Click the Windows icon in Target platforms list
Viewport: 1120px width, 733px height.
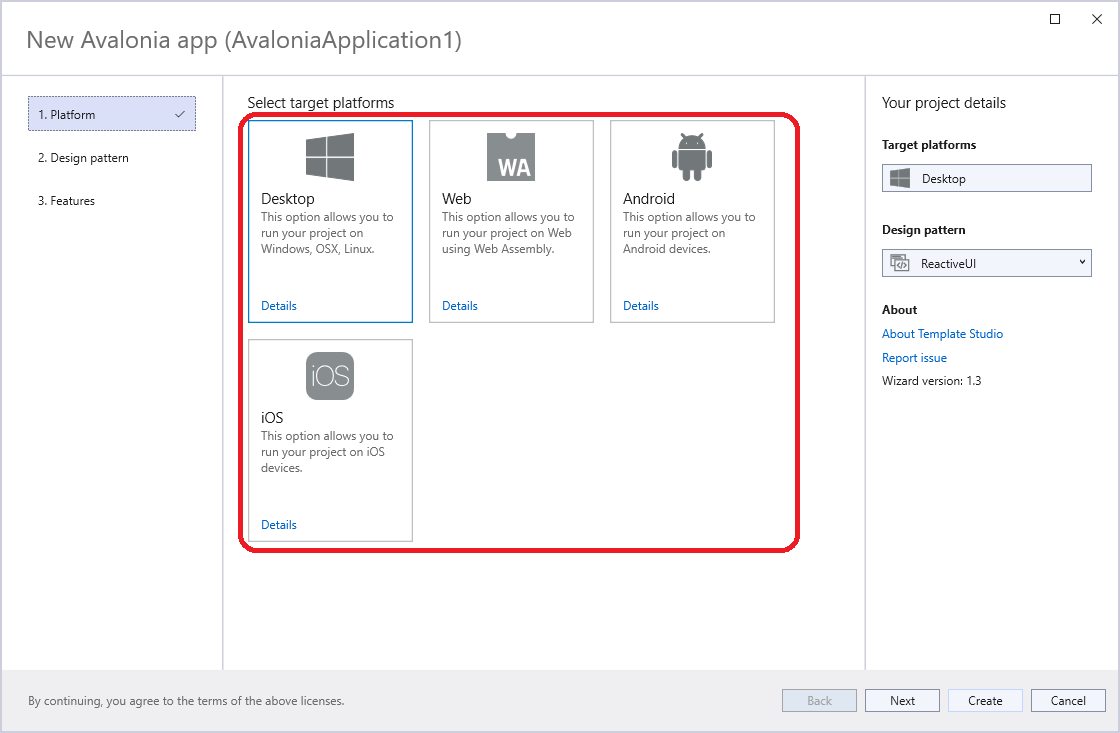tap(899, 178)
